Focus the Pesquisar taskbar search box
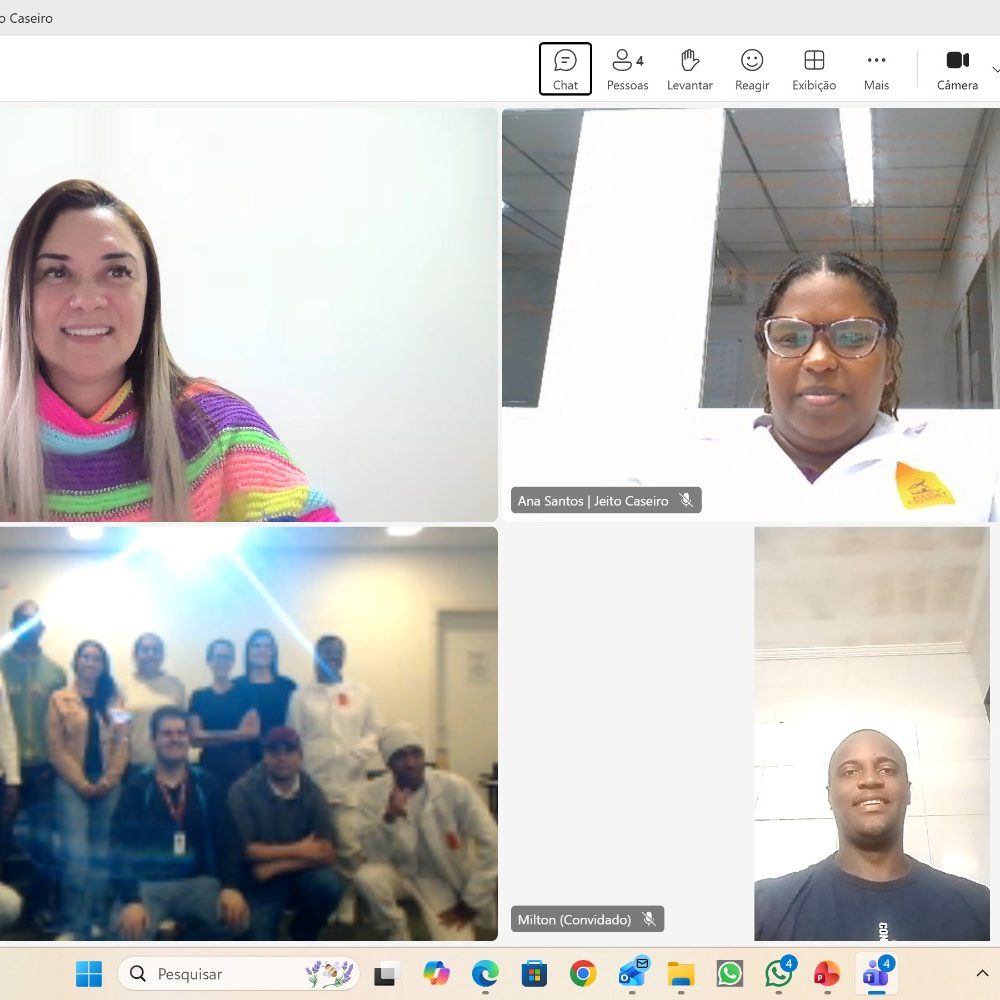Screen dimensions: 1000x1000 pos(239,974)
